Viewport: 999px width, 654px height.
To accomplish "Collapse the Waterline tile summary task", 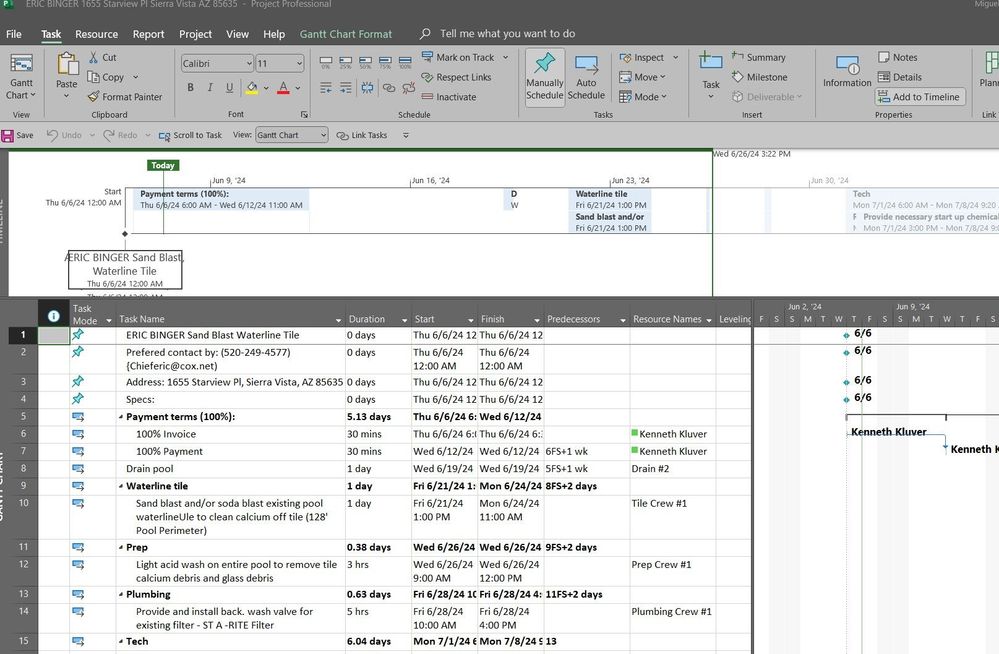I will [x=121, y=486].
